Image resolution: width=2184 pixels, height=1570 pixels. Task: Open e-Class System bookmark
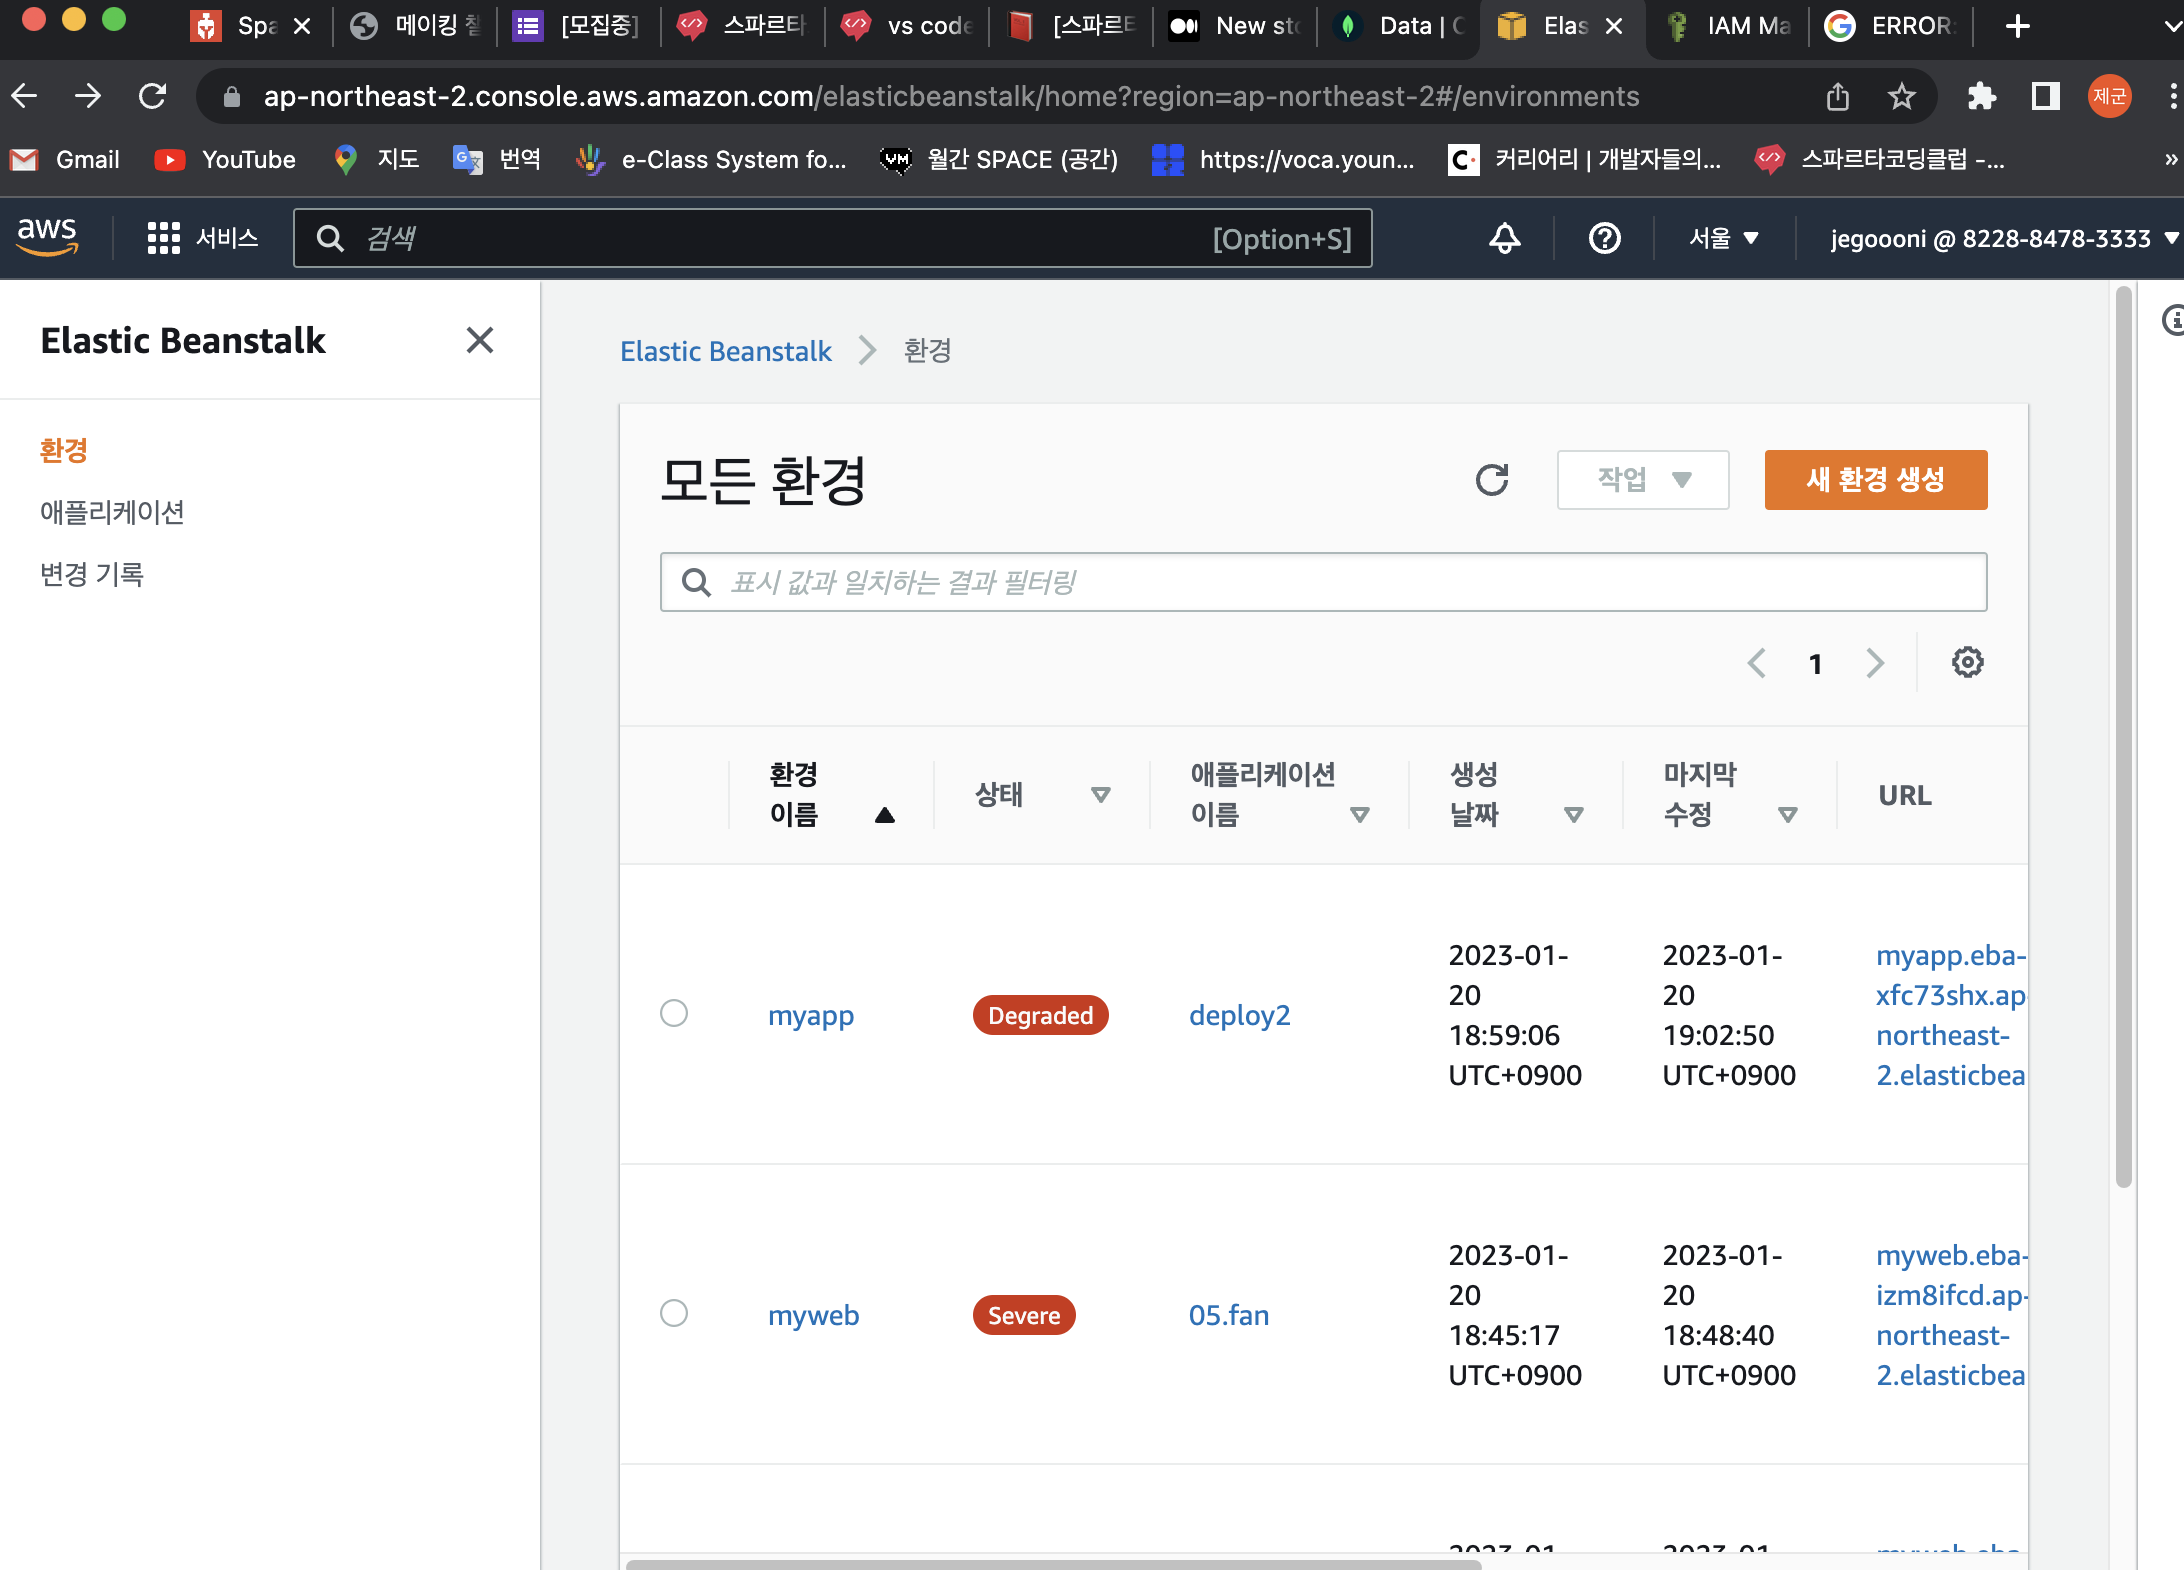pyautogui.click(x=712, y=160)
